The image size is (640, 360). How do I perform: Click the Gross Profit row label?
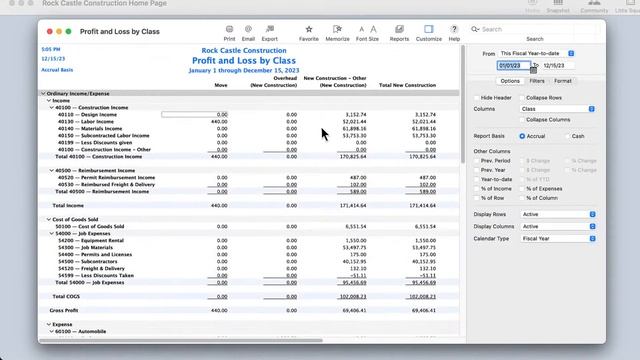(x=64, y=311)
